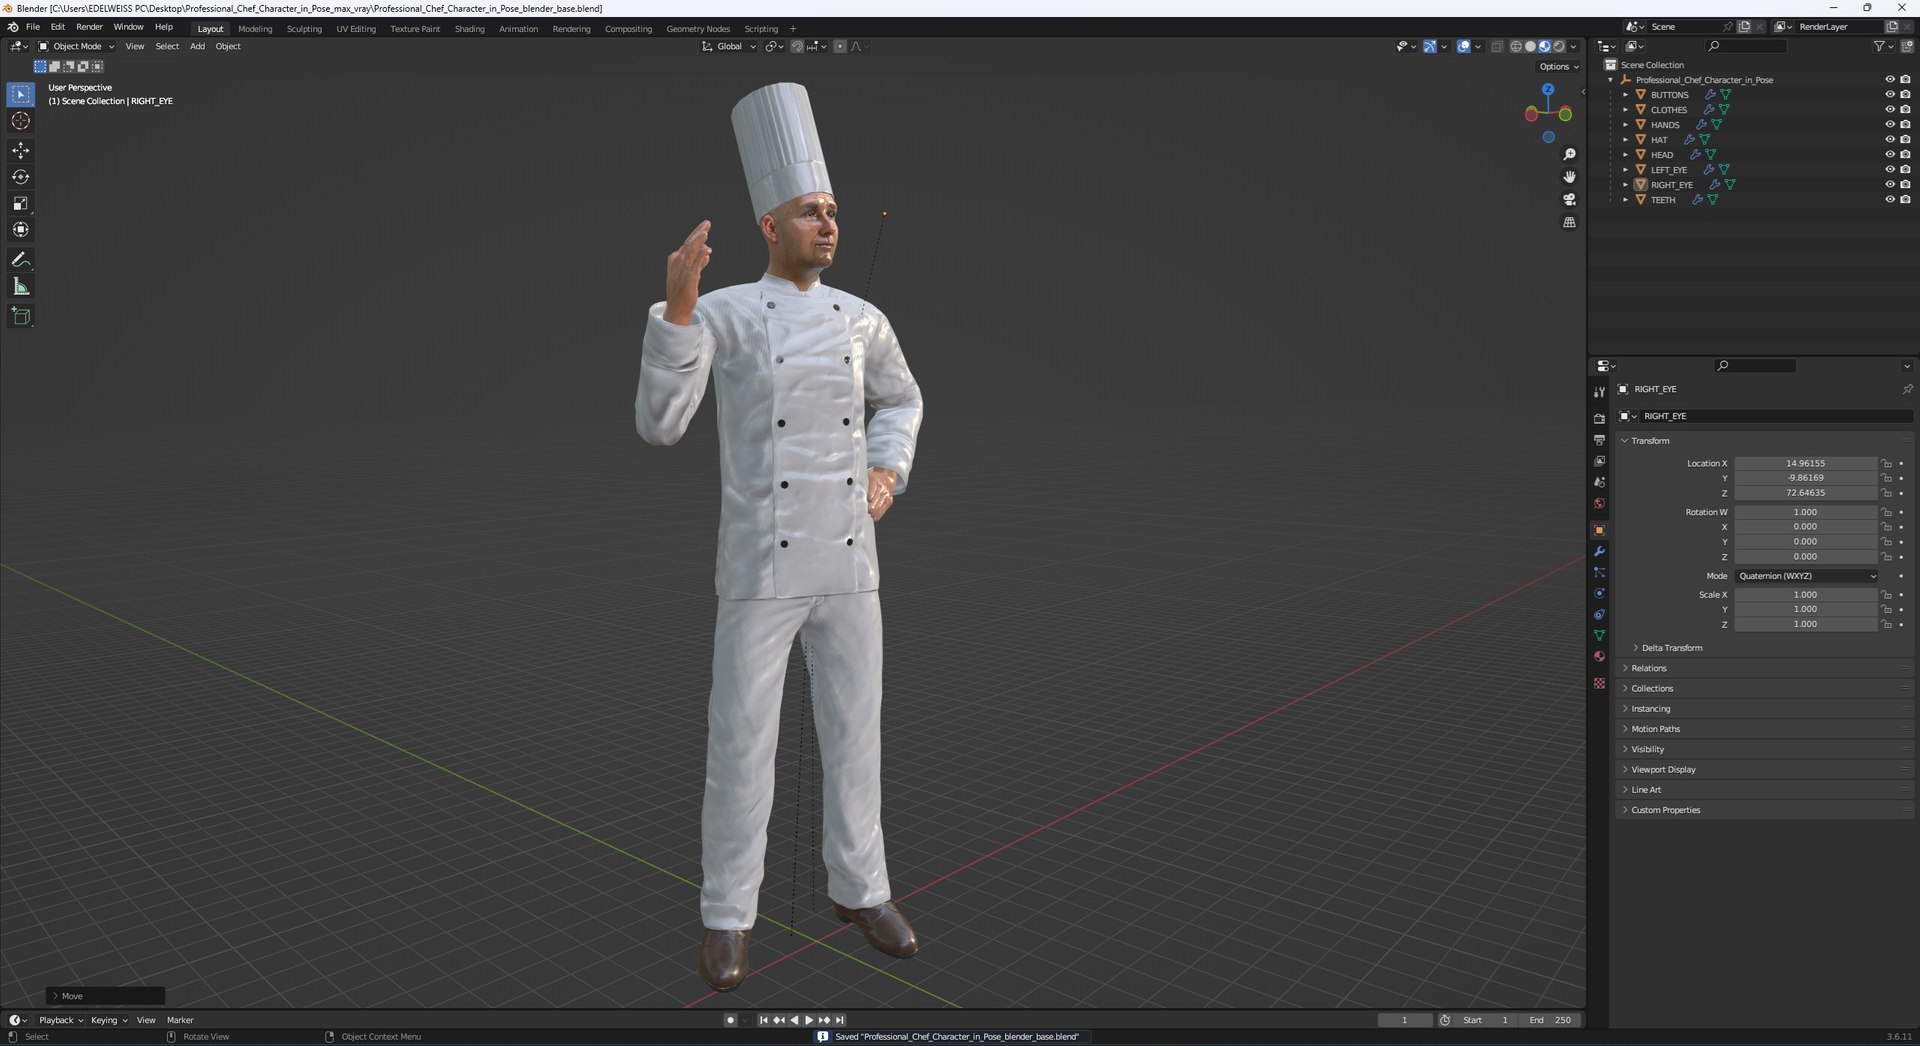Activate the Move tool
1920x1046 pixels.
pyautogui.click(x=20, y=150)
